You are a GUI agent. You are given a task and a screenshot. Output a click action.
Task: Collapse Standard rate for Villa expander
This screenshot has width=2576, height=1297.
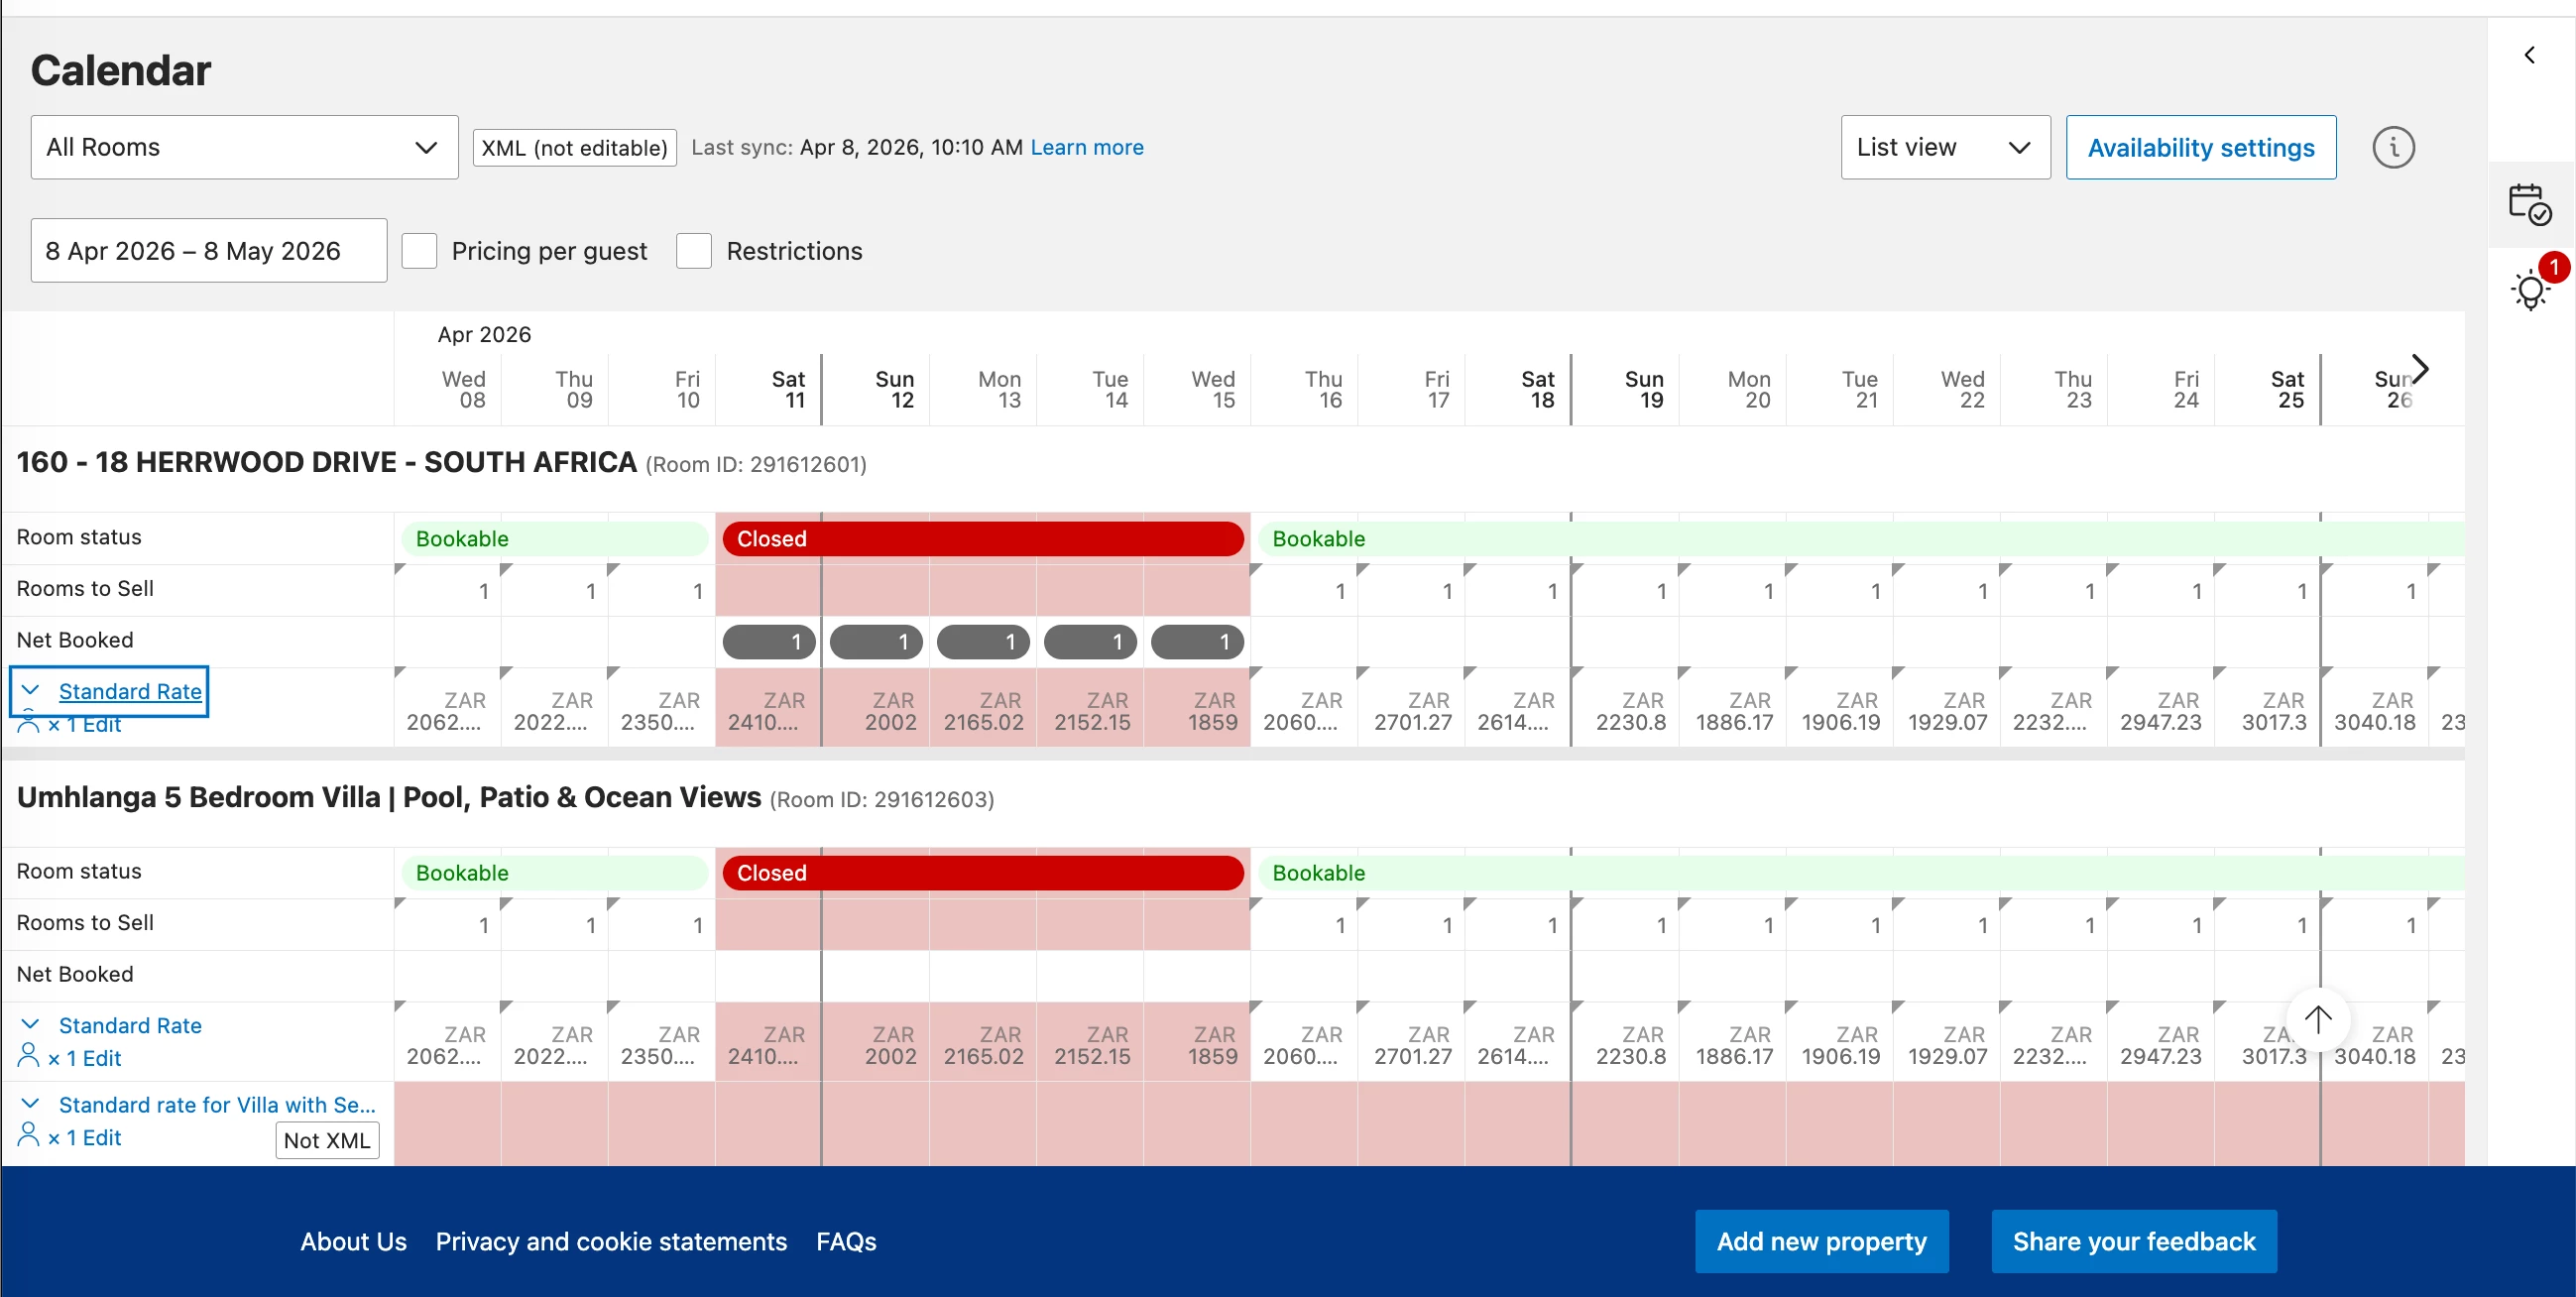point(30,1104)
